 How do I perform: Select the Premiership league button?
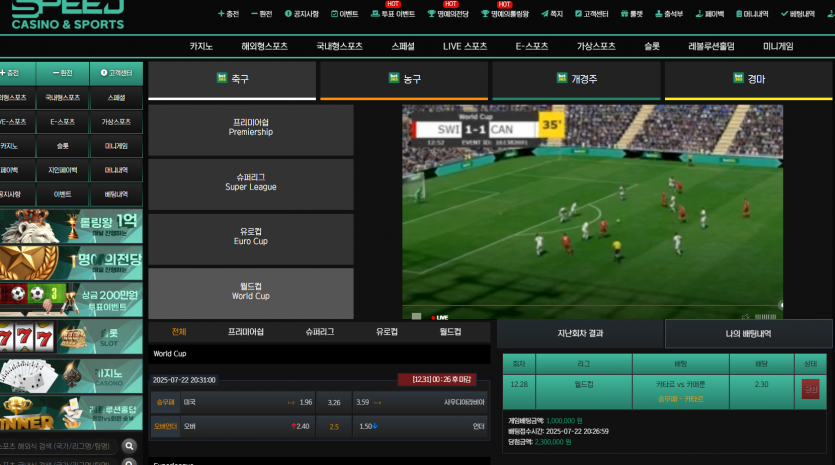(x=251, y=130)
